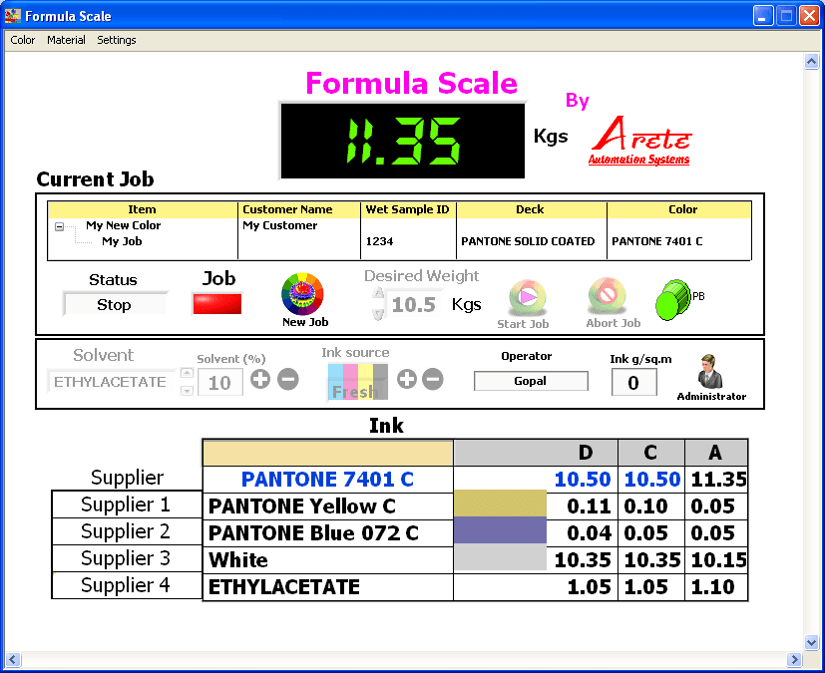Select My New Color tree item
This screenshot has height=673, width=825.
pyautogui.click(x=124, y=225)
